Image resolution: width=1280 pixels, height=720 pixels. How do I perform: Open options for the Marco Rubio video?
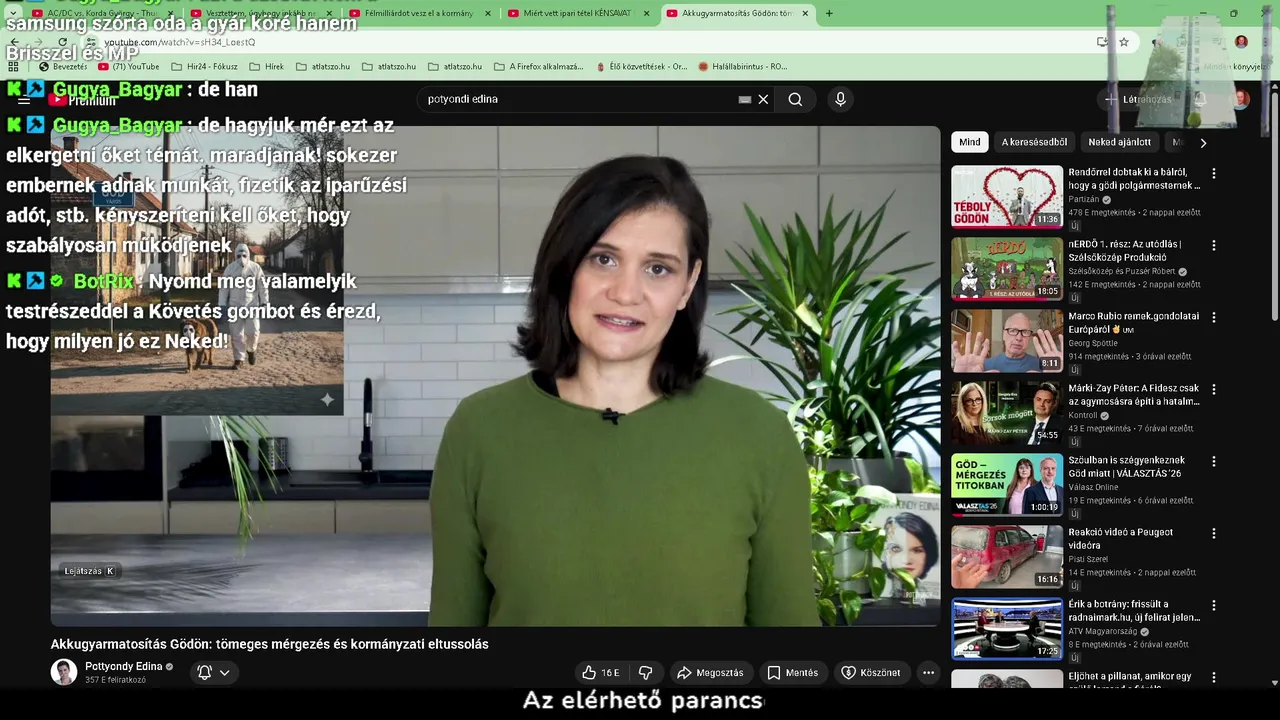click(1214, 317)
